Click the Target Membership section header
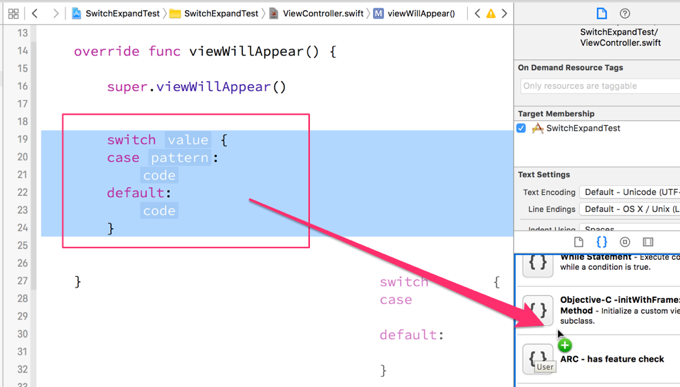The height and width of the screenshot is (387, 680). point(556,114)
